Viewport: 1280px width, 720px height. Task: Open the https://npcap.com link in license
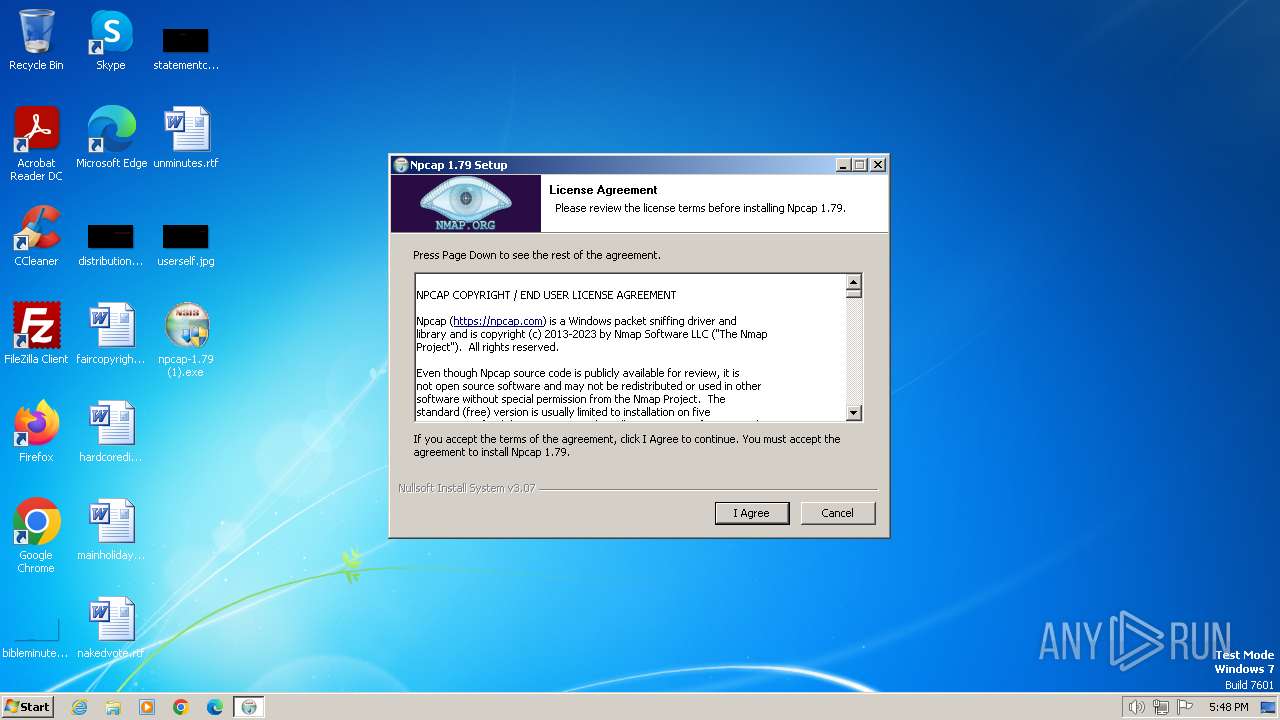tap(497, 321)
